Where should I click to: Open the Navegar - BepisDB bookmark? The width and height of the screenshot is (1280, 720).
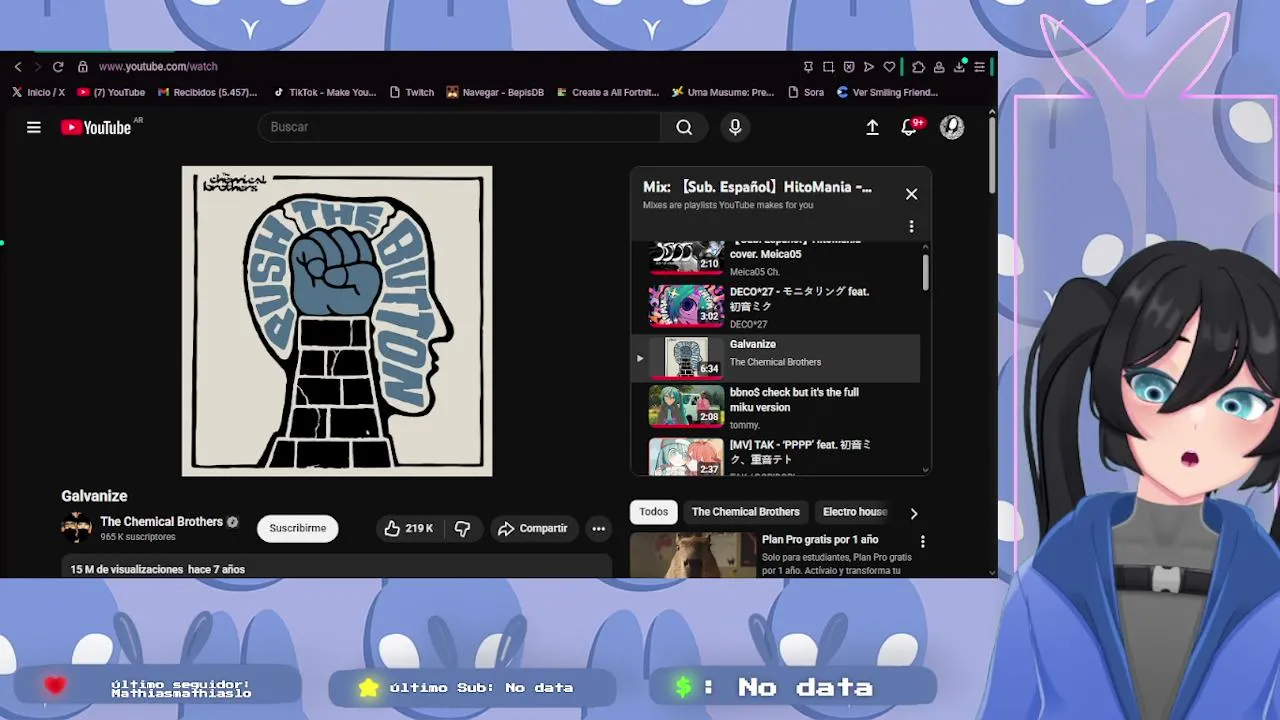coord(495,92)
